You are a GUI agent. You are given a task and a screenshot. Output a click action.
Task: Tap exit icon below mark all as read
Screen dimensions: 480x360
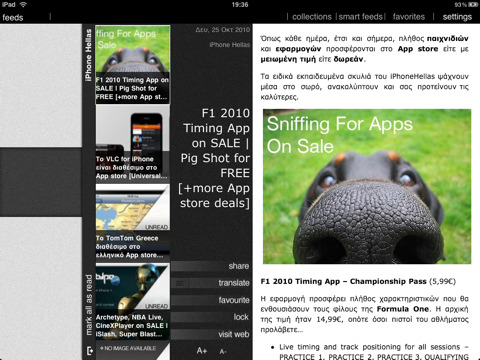point(89,351)
